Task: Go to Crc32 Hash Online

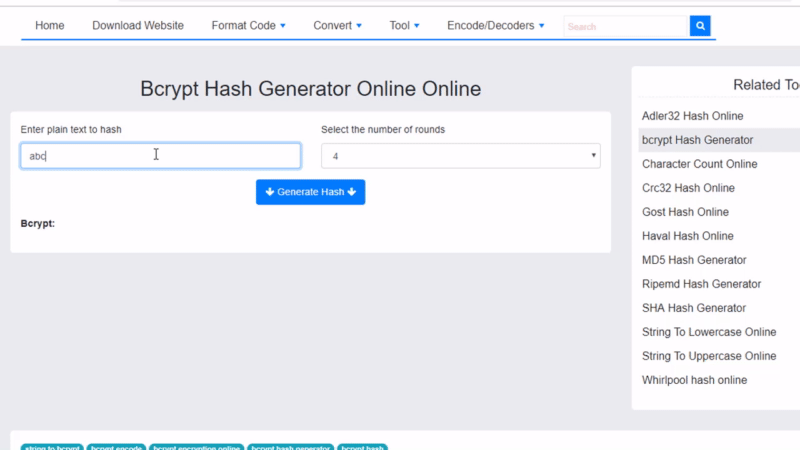Action: pos(688,188)
